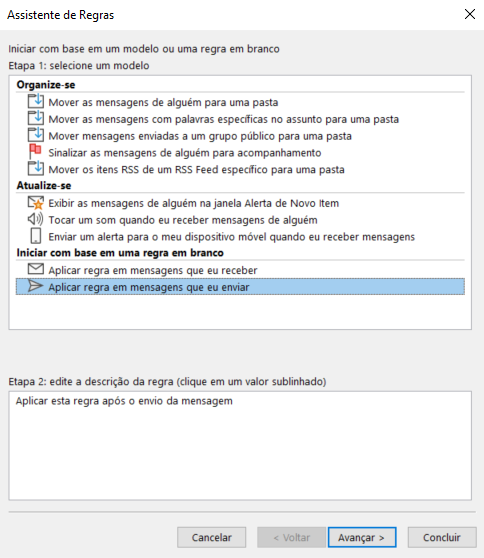Click inside the Etapa 2 rule description box
This screenshot has height=558, width=484.
click(240, 446)
